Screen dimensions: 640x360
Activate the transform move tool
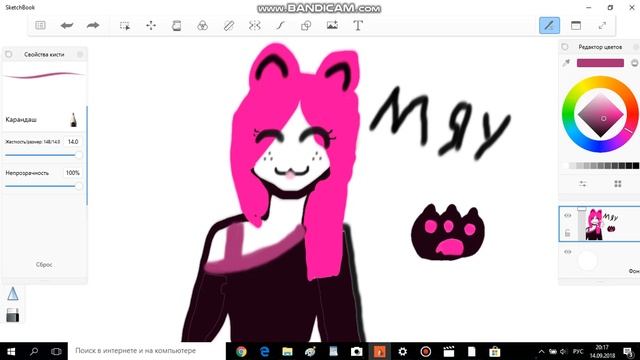[x=151, y=25]
